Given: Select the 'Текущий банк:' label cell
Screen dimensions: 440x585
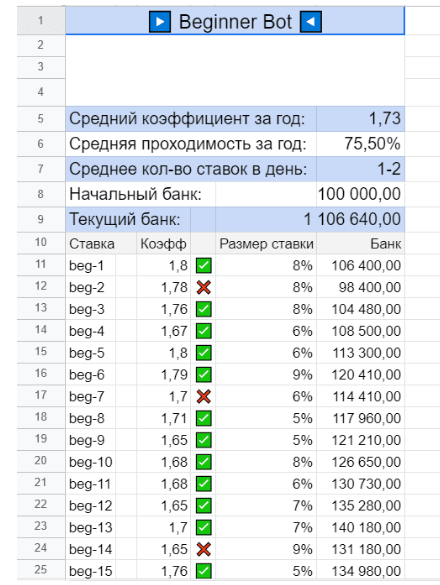Looking at the screenshot, I should 128,219.
